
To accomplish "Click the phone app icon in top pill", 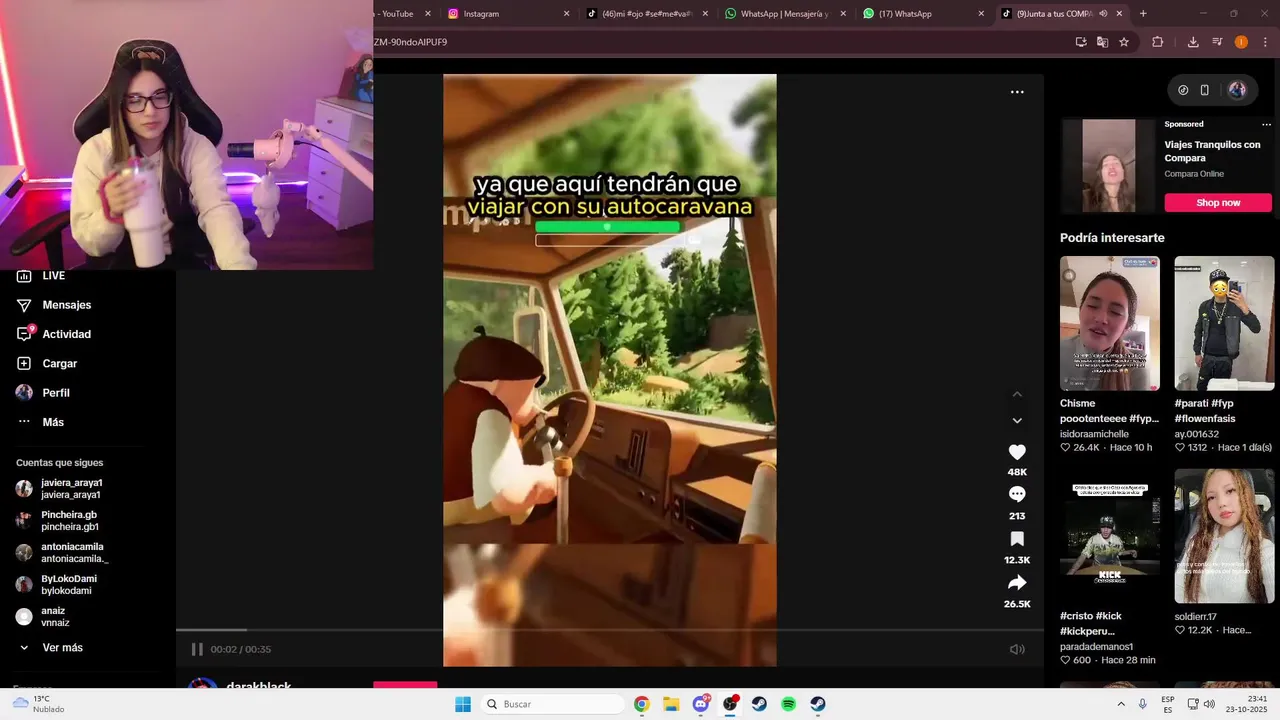I will pyautogui.click(x=1205, y=90).
